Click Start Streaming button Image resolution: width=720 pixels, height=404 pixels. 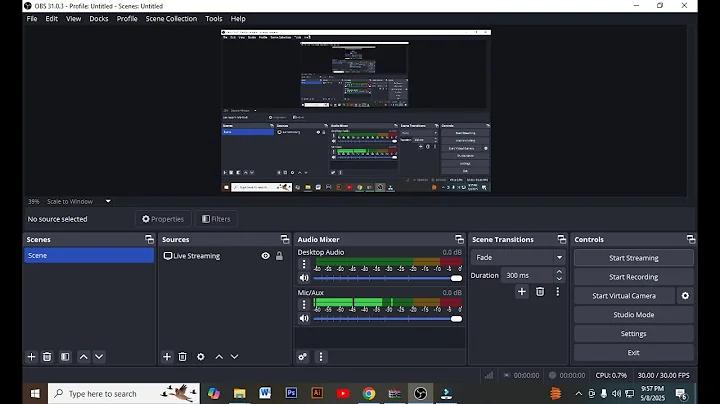[x=634, y=258]
